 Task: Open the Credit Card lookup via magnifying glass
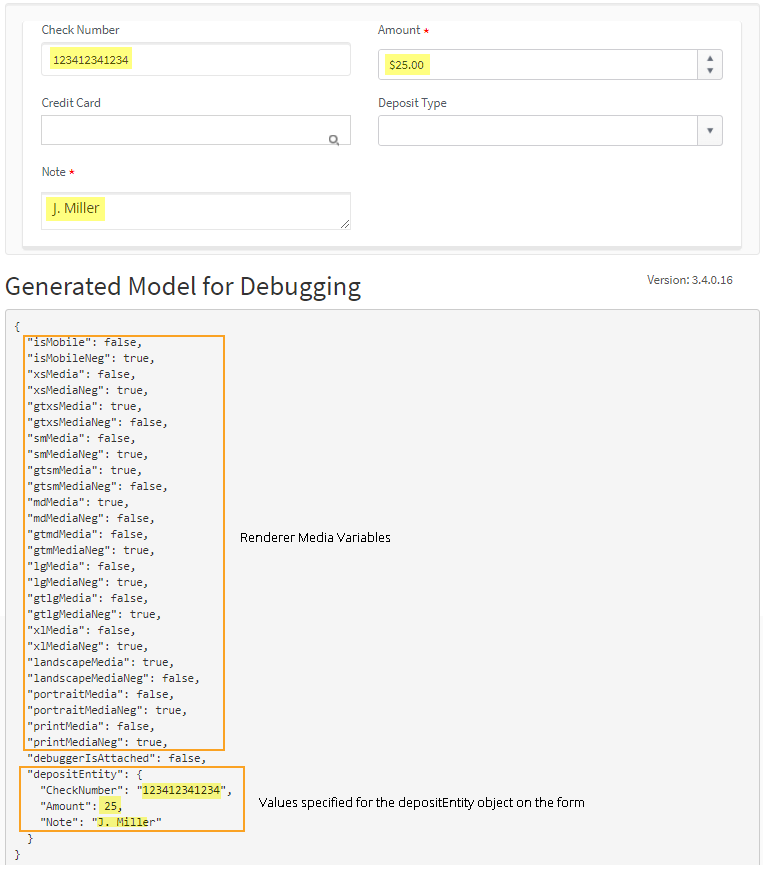coord(334,139)
